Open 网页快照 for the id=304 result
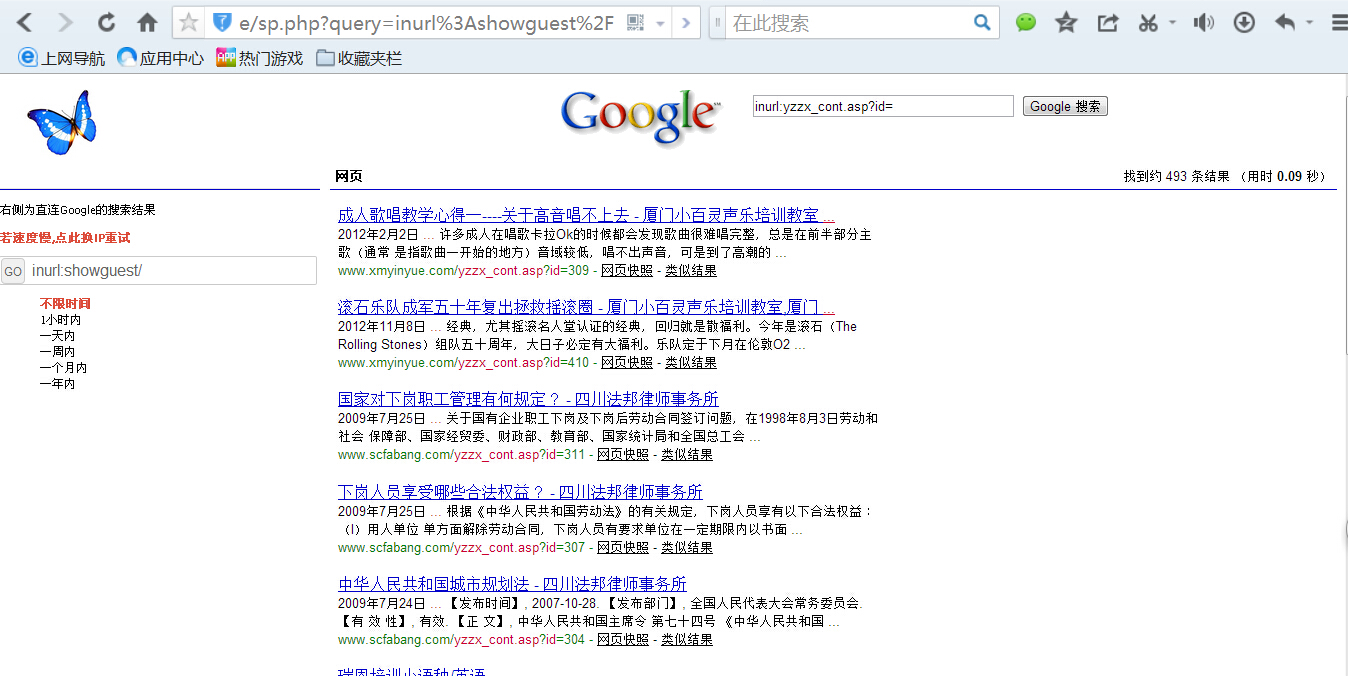The height and width of the screenshot is (676, 1348). point(623,640)
